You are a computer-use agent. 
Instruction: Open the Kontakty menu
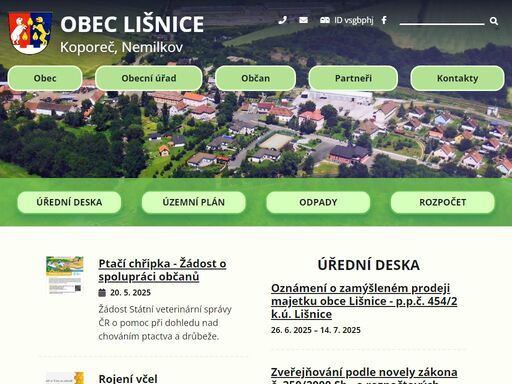click(457, 78)
